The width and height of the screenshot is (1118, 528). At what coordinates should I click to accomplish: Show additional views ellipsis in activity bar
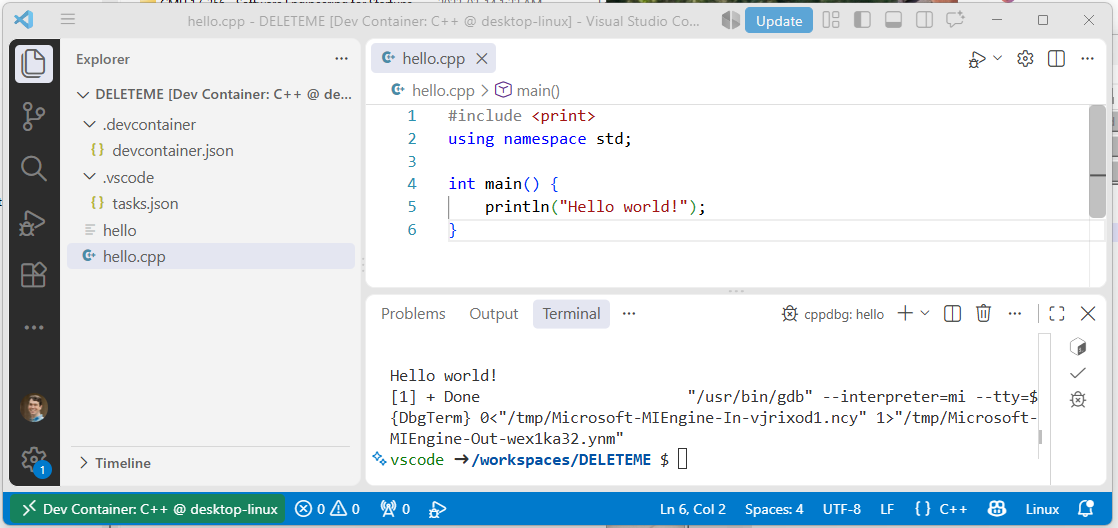coord(34,328)
